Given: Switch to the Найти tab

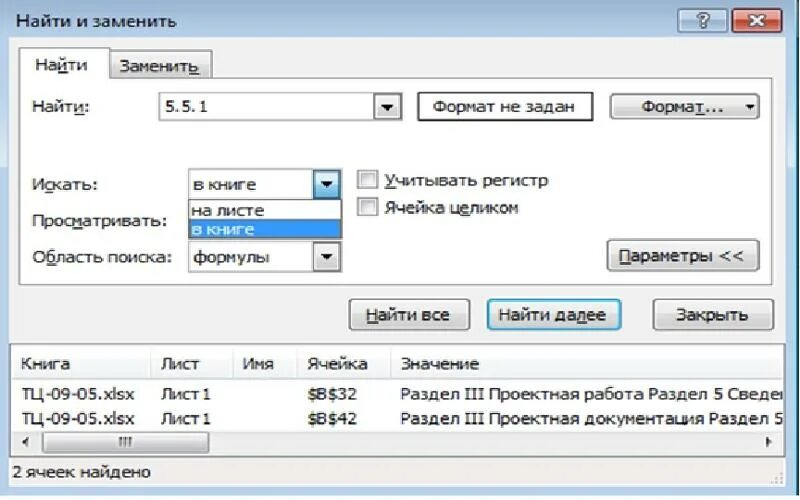Looking at the screenshot, I should pyautogui.click(x=62, y=65).
